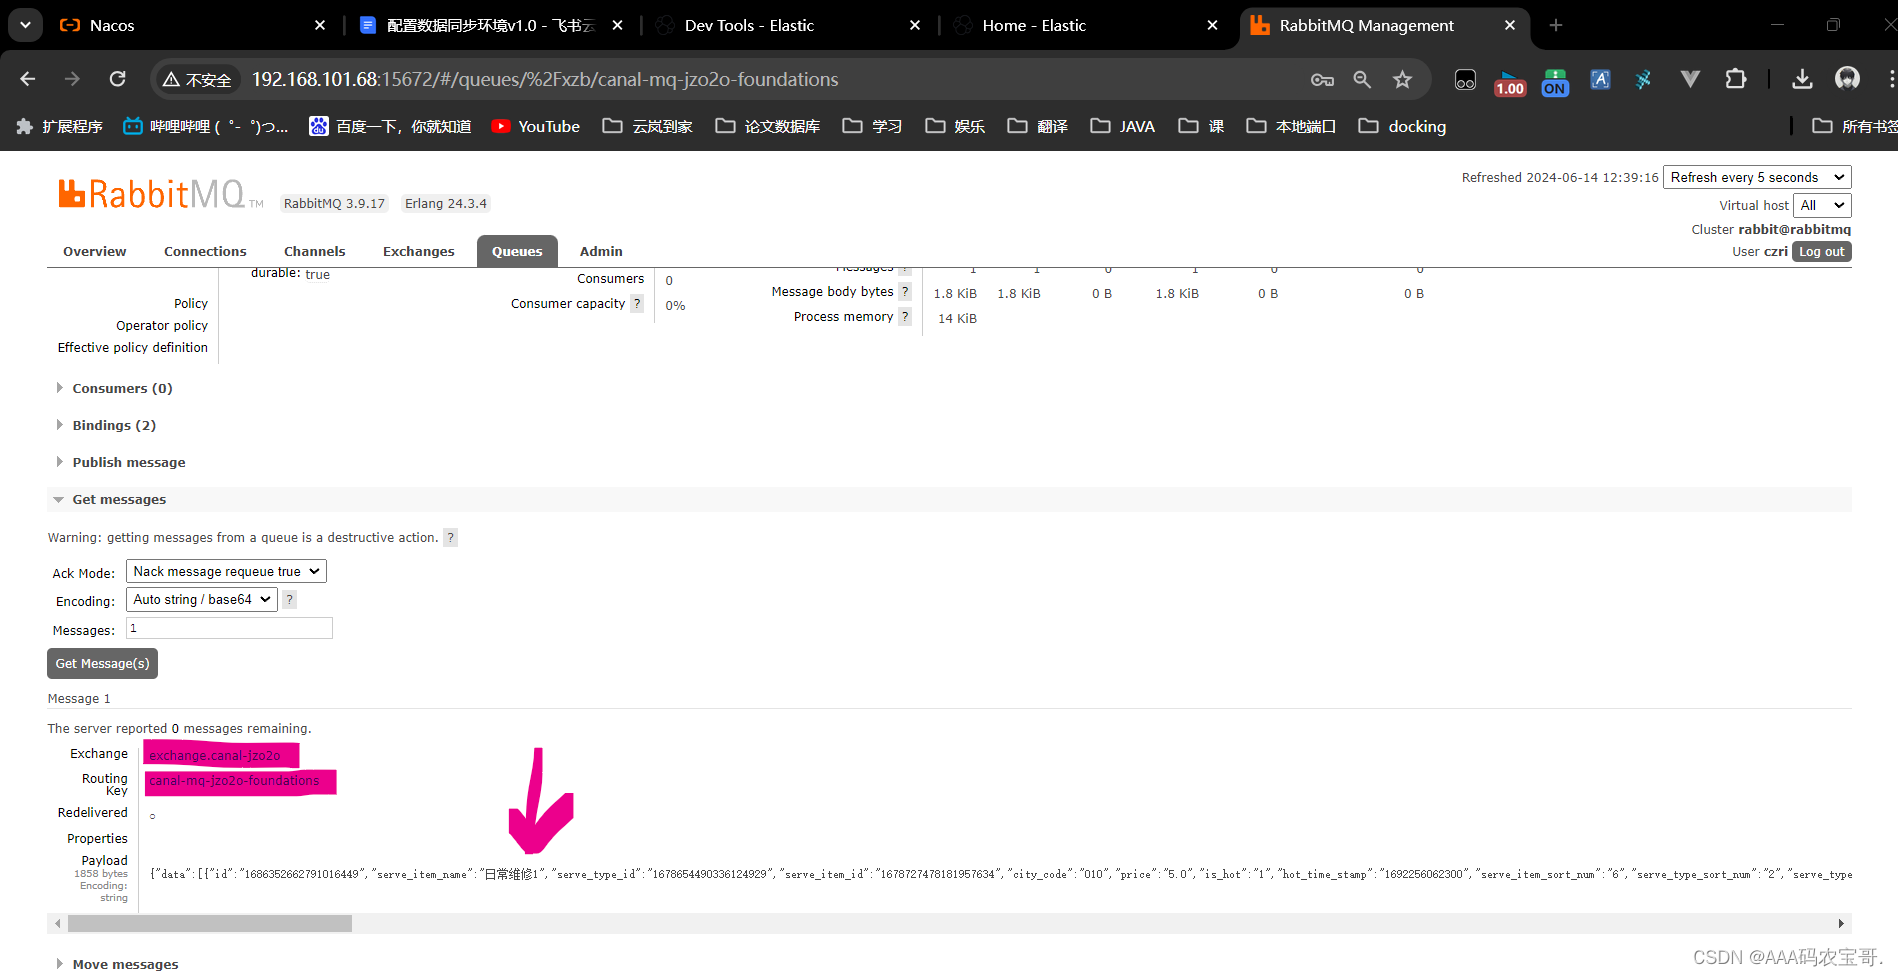This screenshot has height=976, width=1898.
Task: Open help for Process memory
Action: 905,316
